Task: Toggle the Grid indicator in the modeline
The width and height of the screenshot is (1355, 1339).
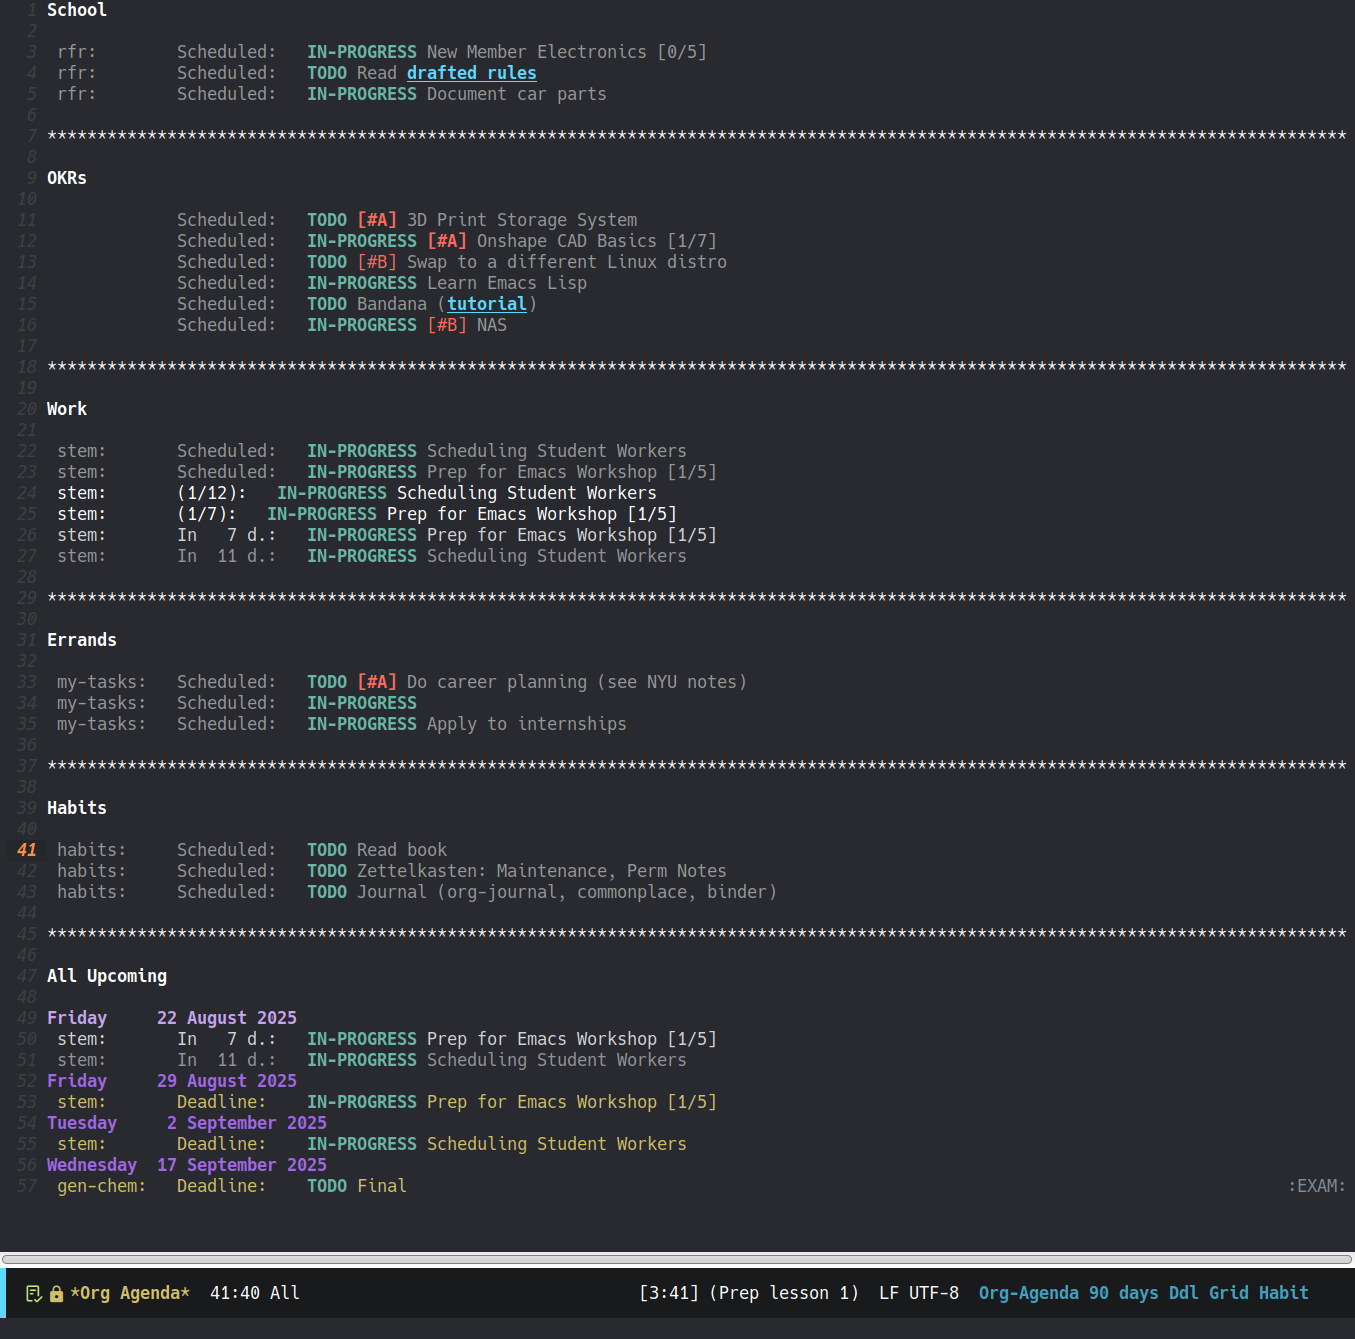Action: click(1228, 1293)
